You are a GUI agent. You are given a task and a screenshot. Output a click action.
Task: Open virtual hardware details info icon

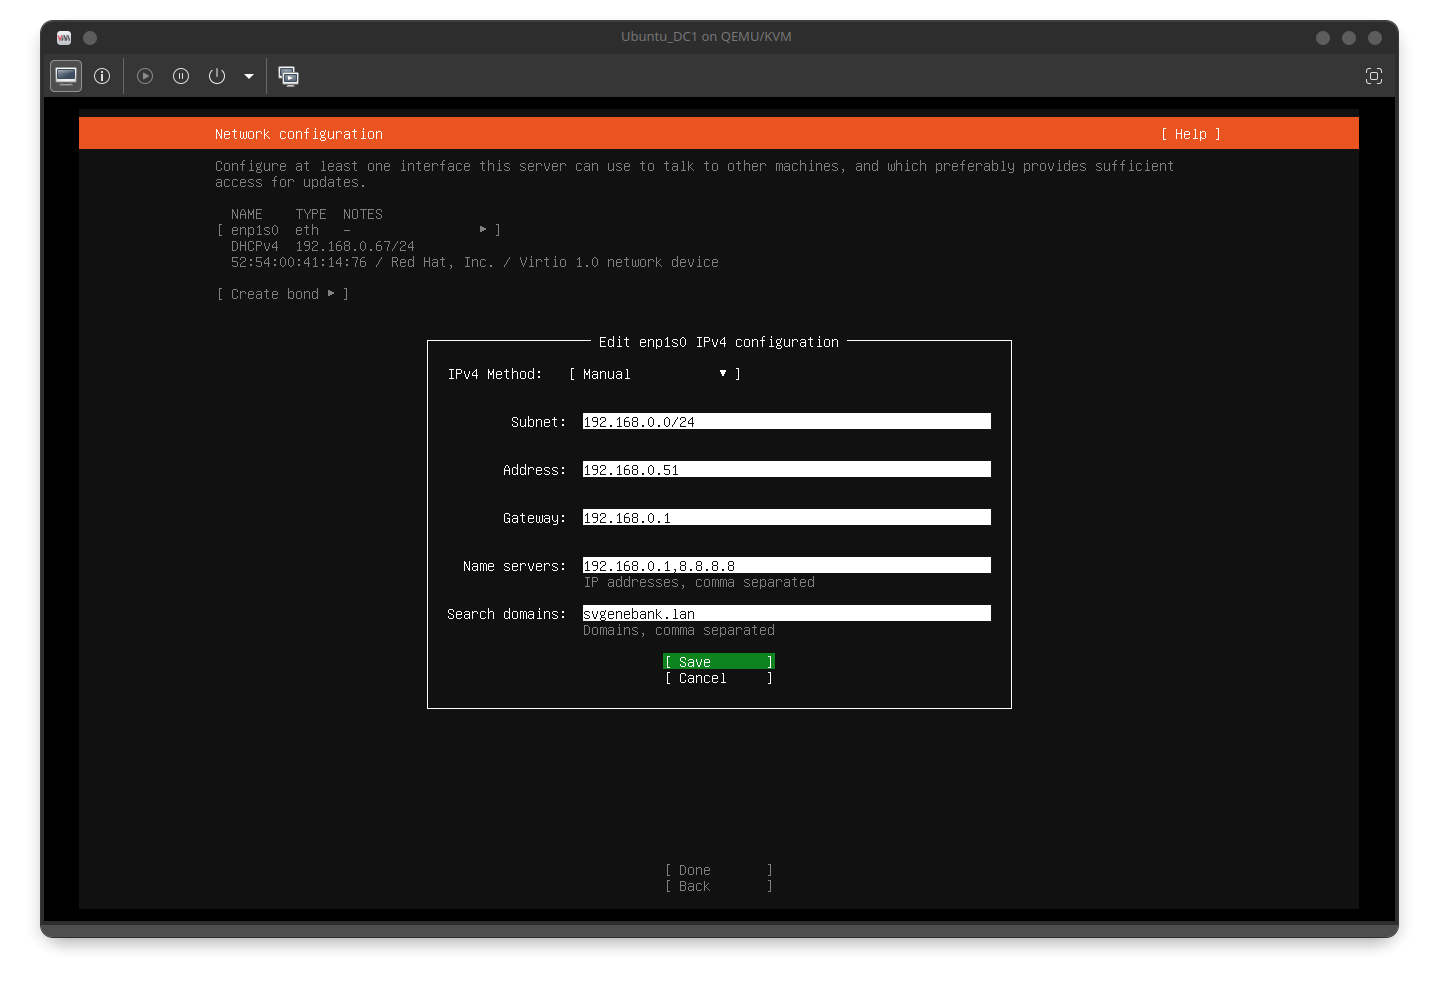[x=102, y=76]
